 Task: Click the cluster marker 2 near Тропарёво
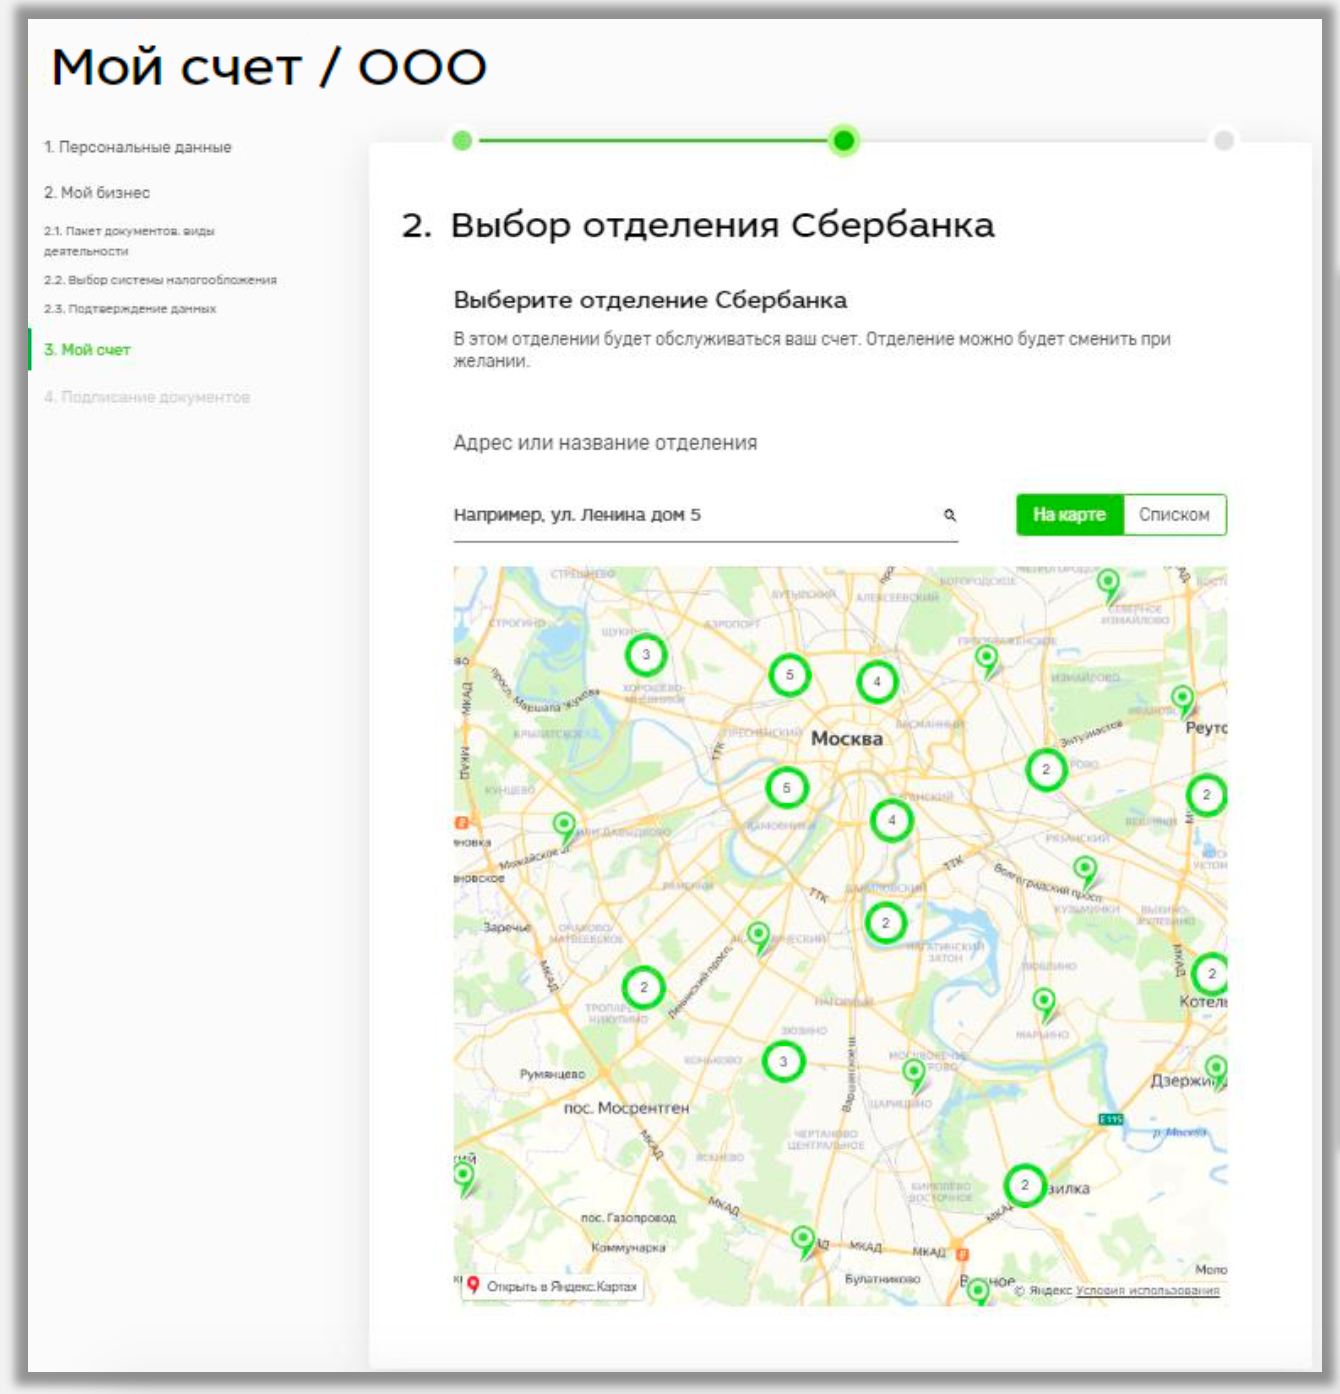click(x=644, y=985)
